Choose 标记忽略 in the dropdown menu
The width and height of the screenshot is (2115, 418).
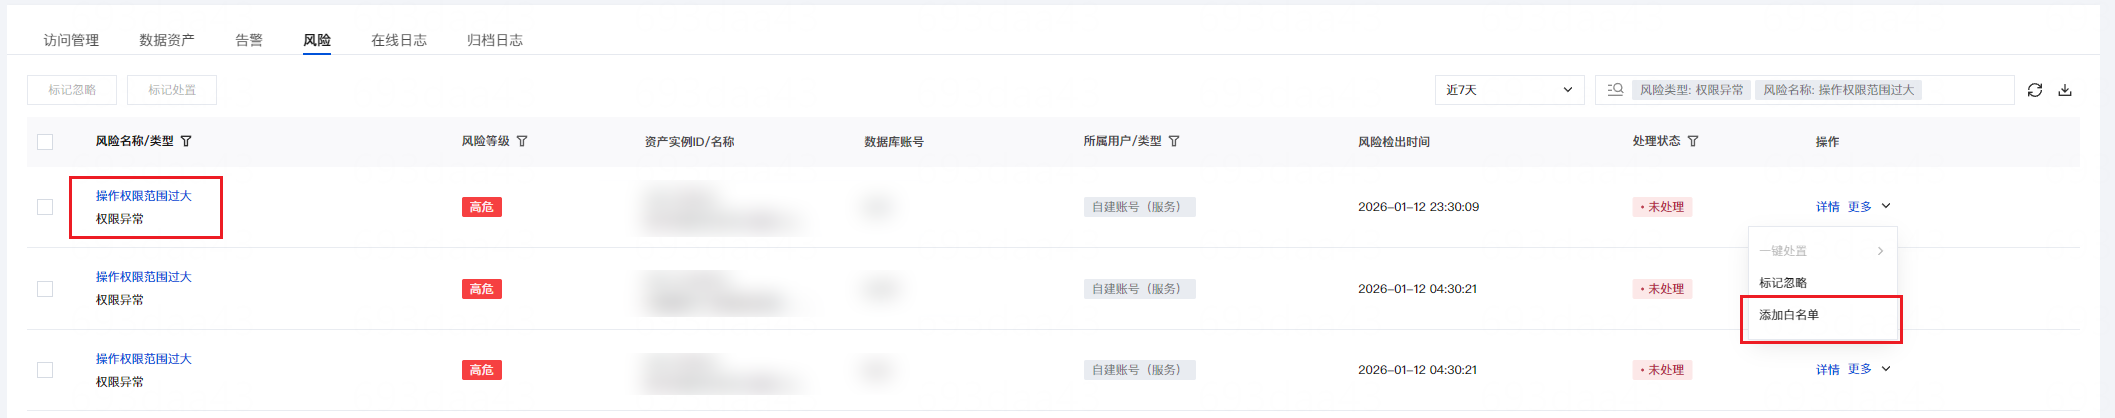[x=1783, y=283]
